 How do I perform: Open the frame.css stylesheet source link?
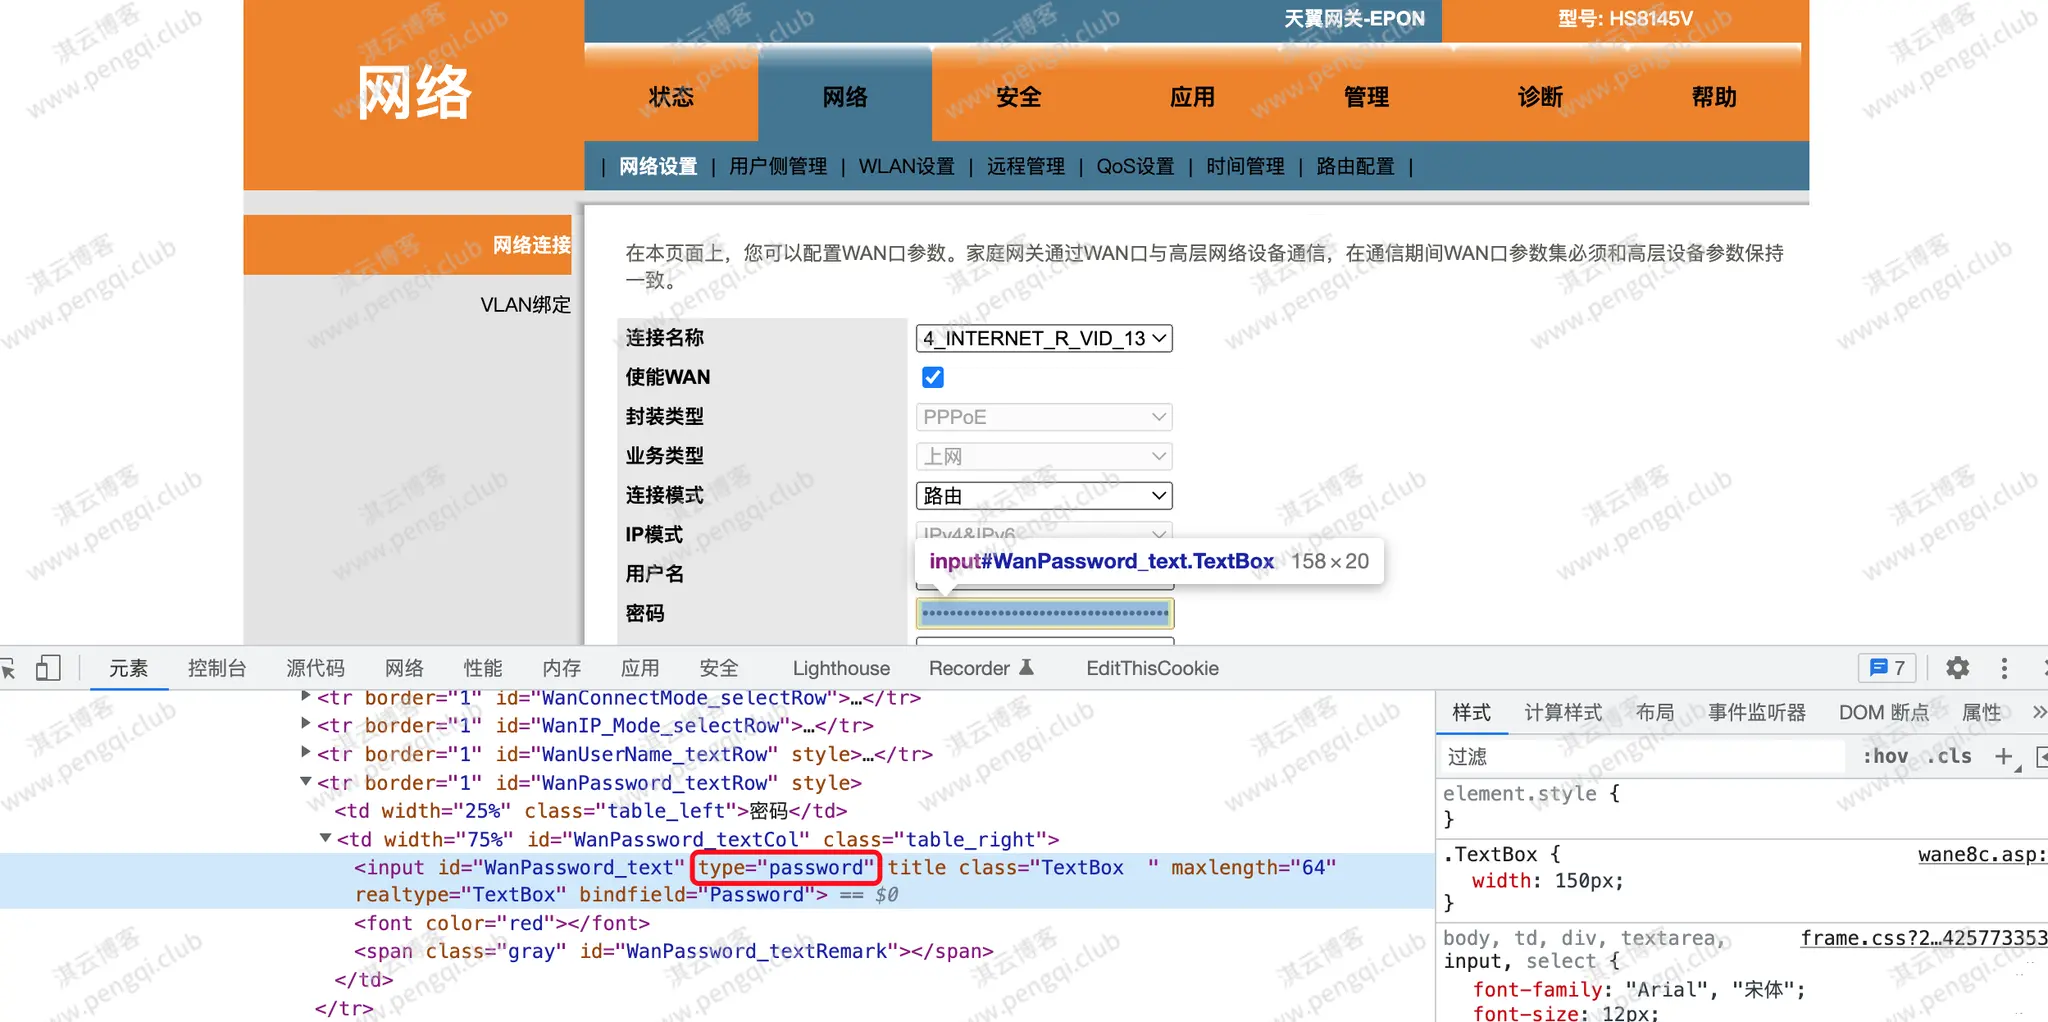pos(1924,938)
